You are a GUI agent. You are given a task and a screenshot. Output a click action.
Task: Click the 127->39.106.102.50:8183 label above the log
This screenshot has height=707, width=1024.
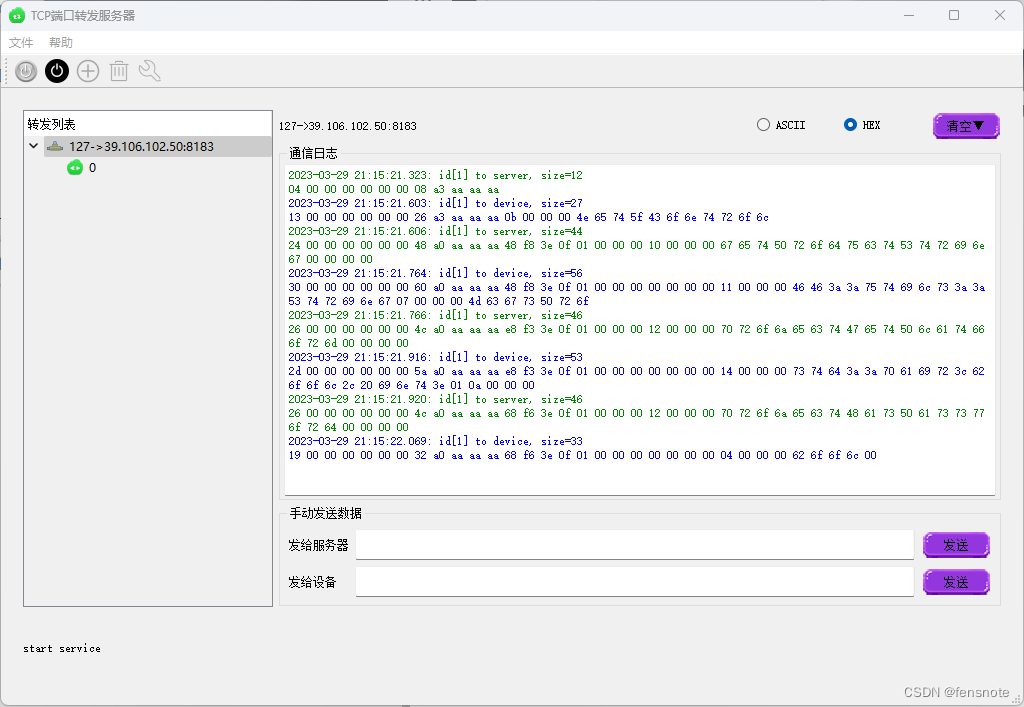347,126
